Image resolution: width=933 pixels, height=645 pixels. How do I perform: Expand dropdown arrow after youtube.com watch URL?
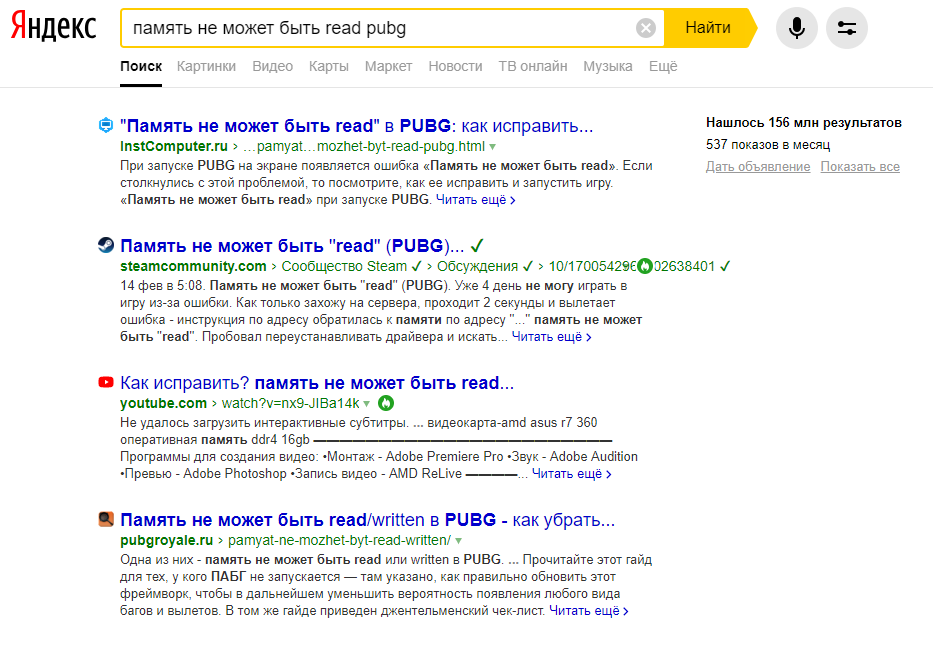pyautogui.click(x=367, y=404)
